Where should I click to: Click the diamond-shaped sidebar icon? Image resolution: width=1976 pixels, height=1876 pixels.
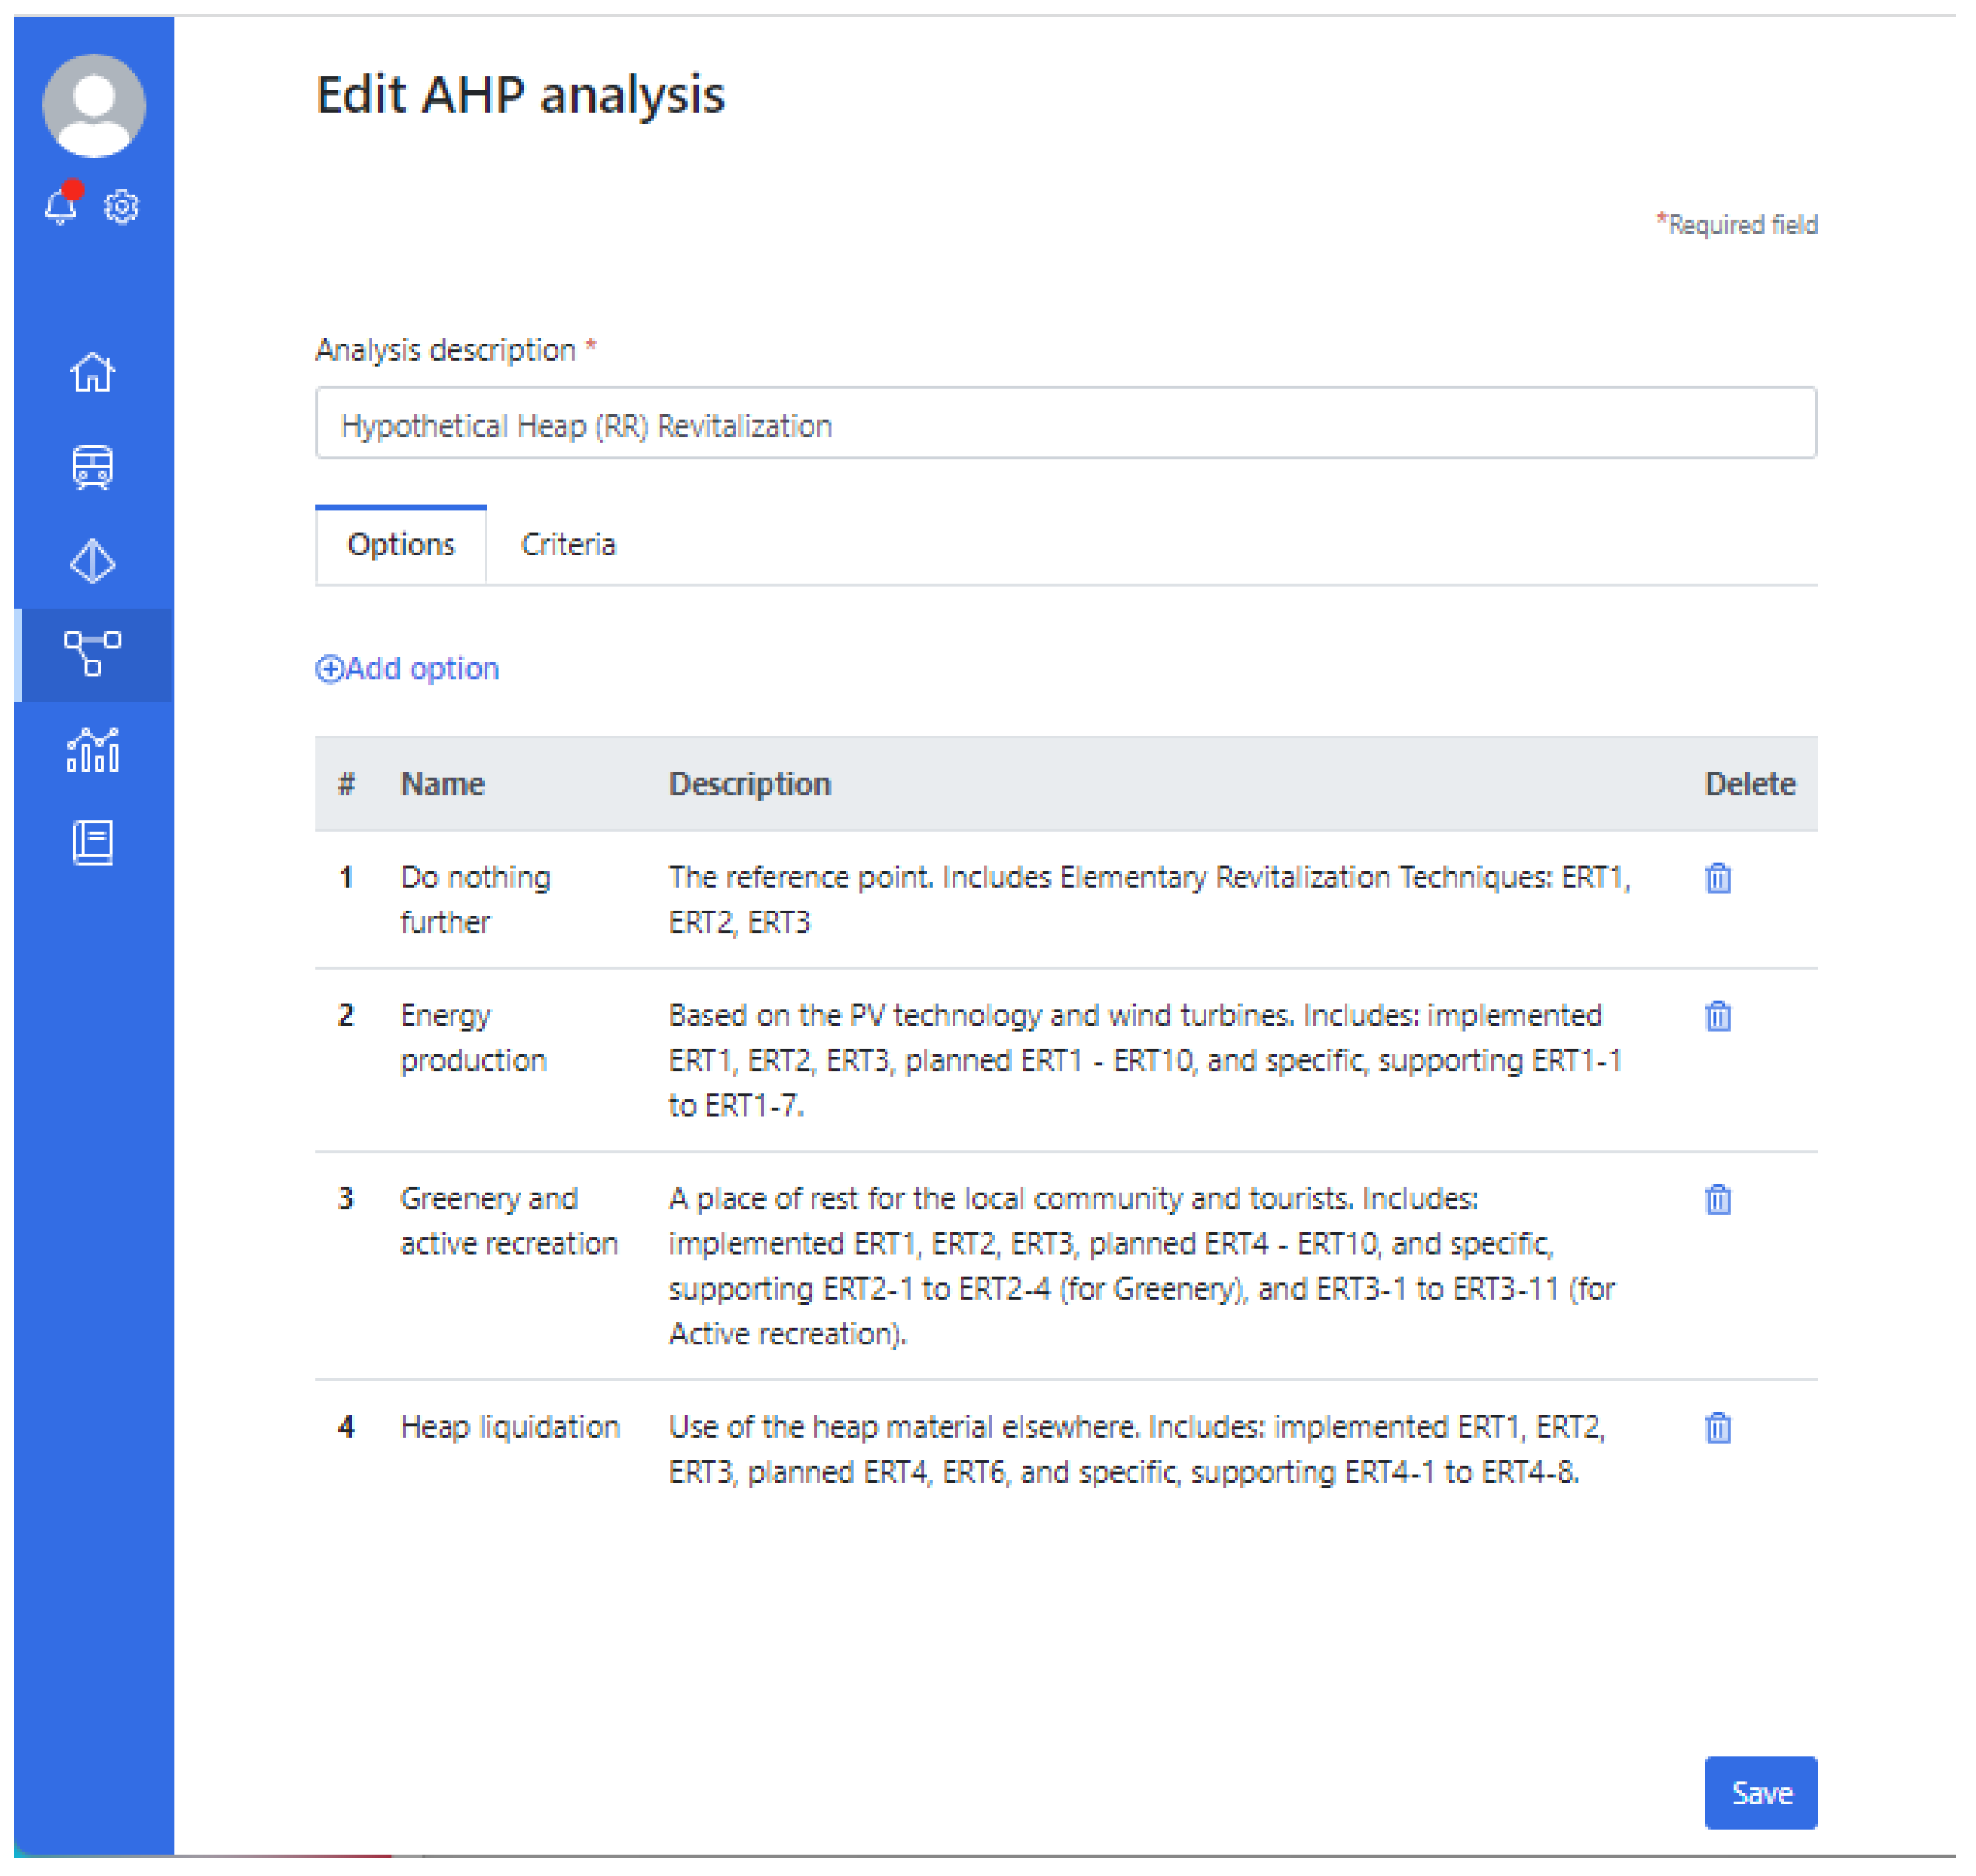93,561
